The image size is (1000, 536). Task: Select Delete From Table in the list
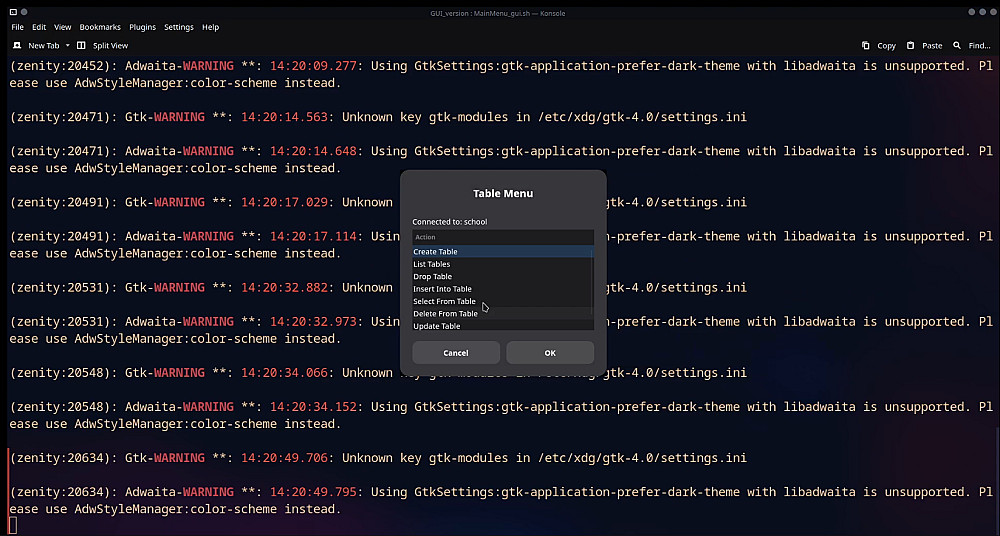pos(503,314)
